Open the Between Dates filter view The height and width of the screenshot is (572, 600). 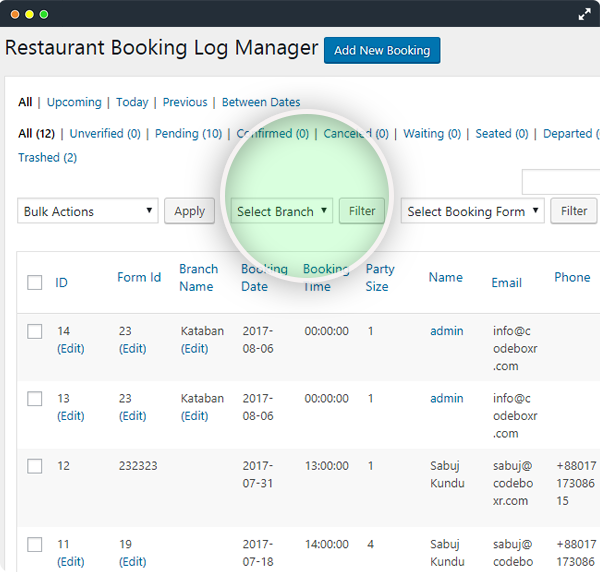tap(261, 102)
